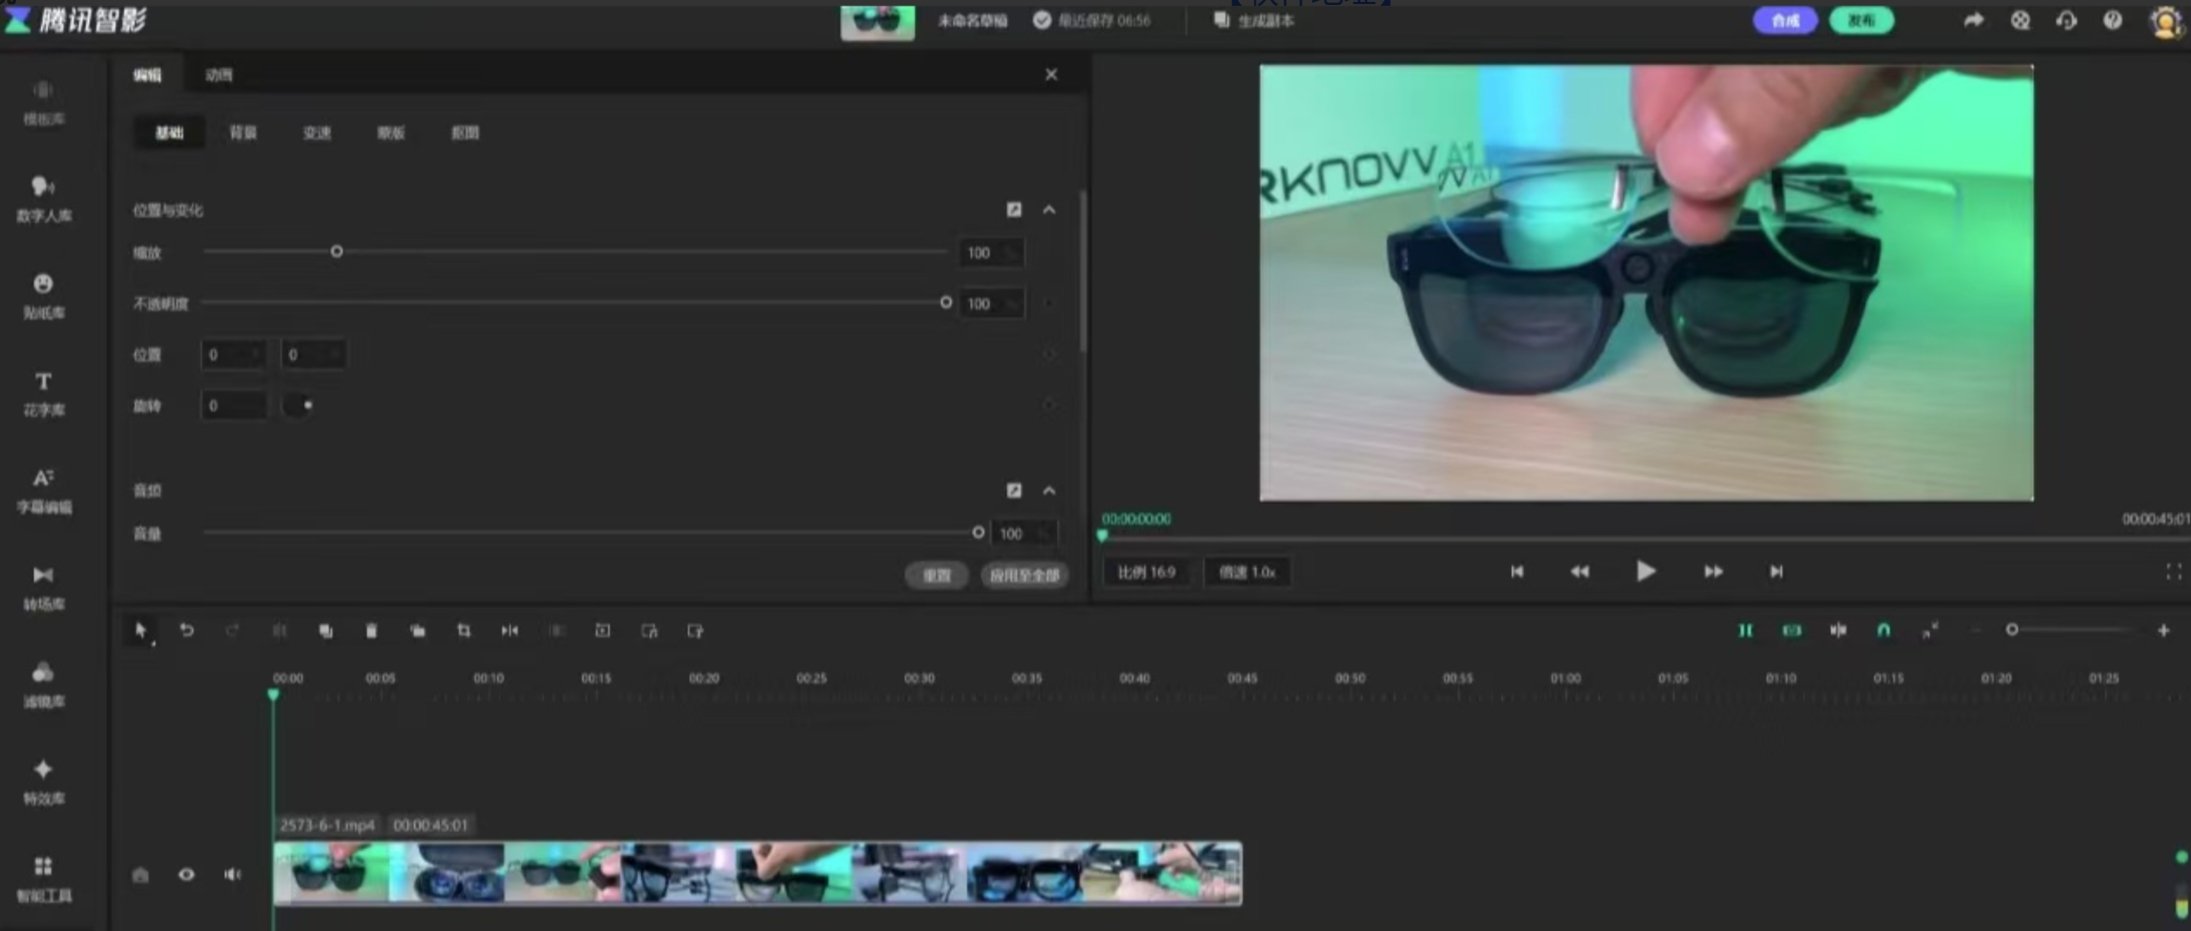This screenshot has height=931, width=2191.
Task: Open the 转场库 transitions library
Action: [43, 586]
